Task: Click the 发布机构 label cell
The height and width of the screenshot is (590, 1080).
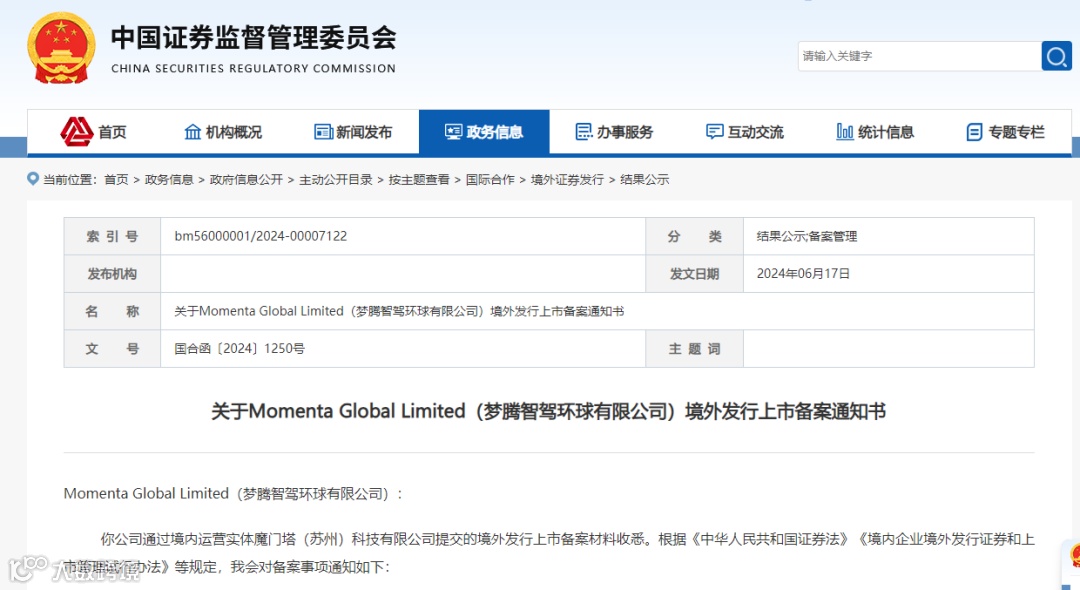Action: click(x=112, y=273)
